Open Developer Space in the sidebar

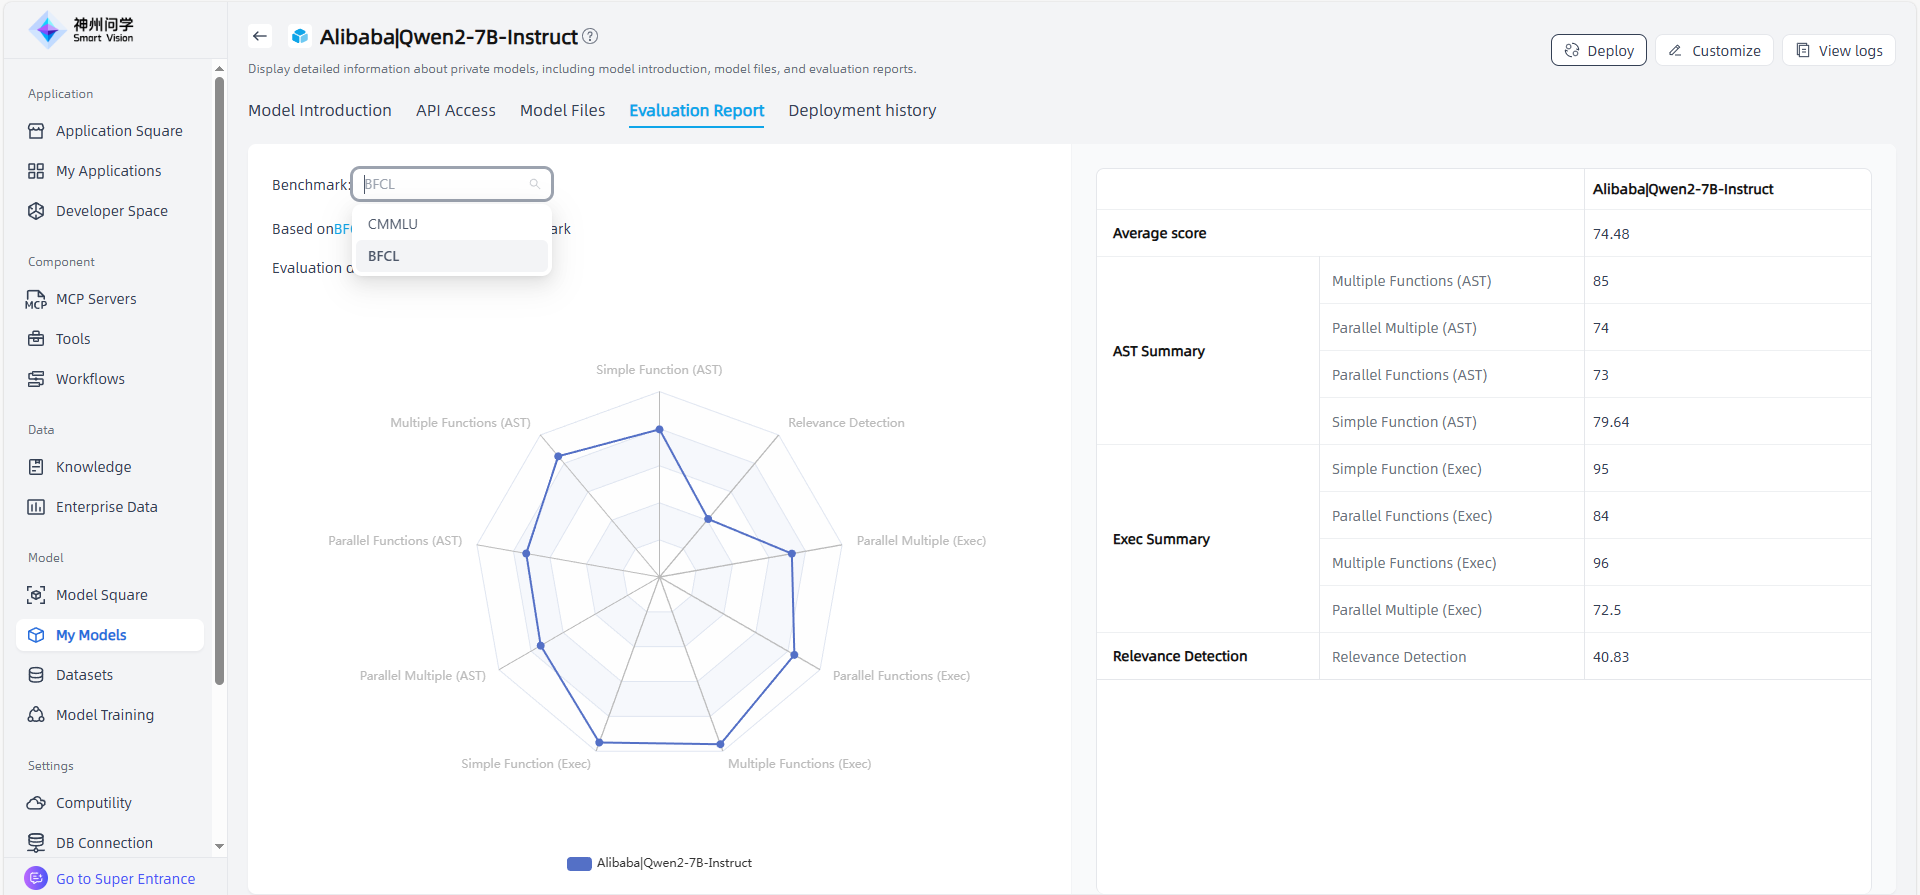pyautogui.click(x=111, y=211)
